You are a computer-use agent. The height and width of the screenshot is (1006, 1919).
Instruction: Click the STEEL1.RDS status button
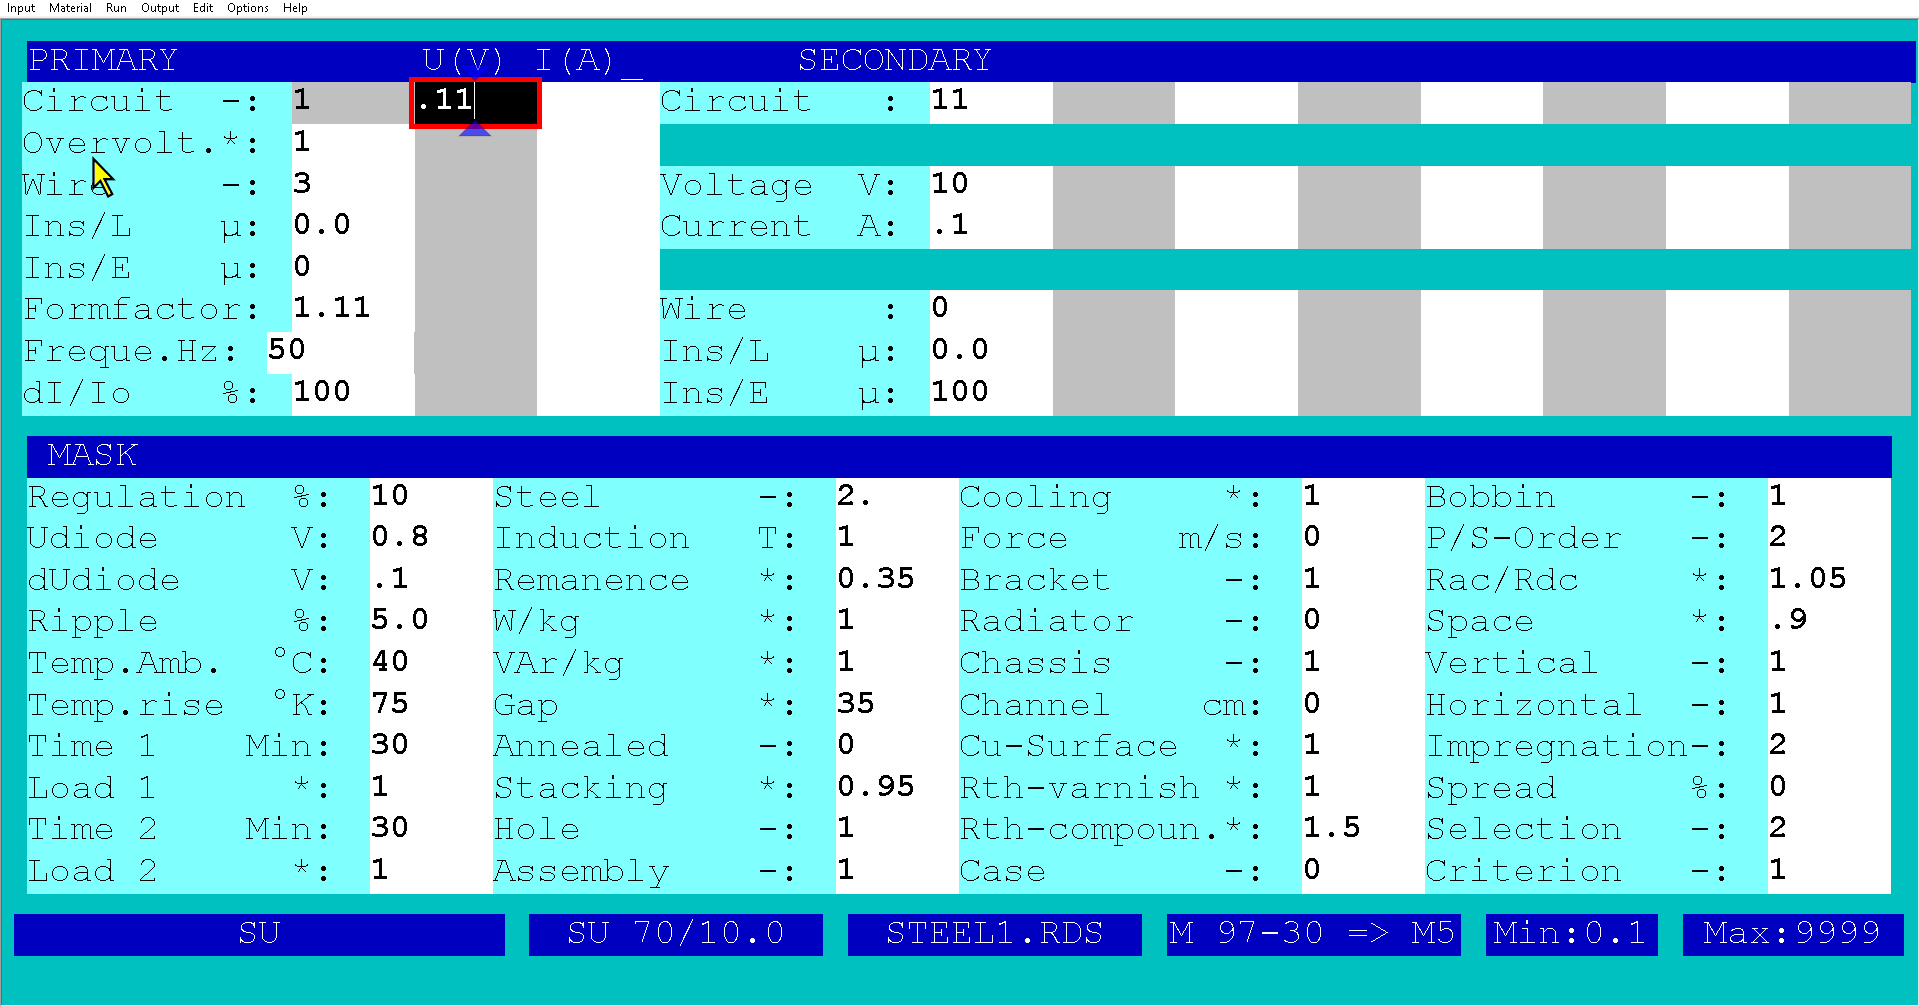[994, 933]
